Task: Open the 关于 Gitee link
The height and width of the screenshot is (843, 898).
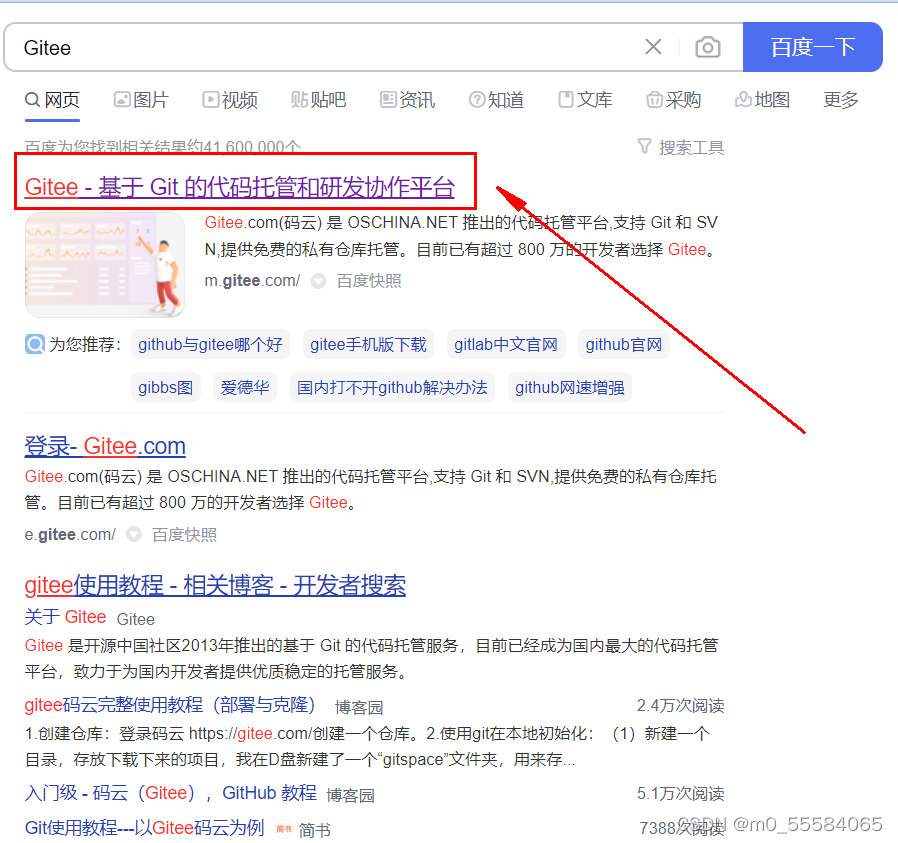Action: [x=65, y=617]
